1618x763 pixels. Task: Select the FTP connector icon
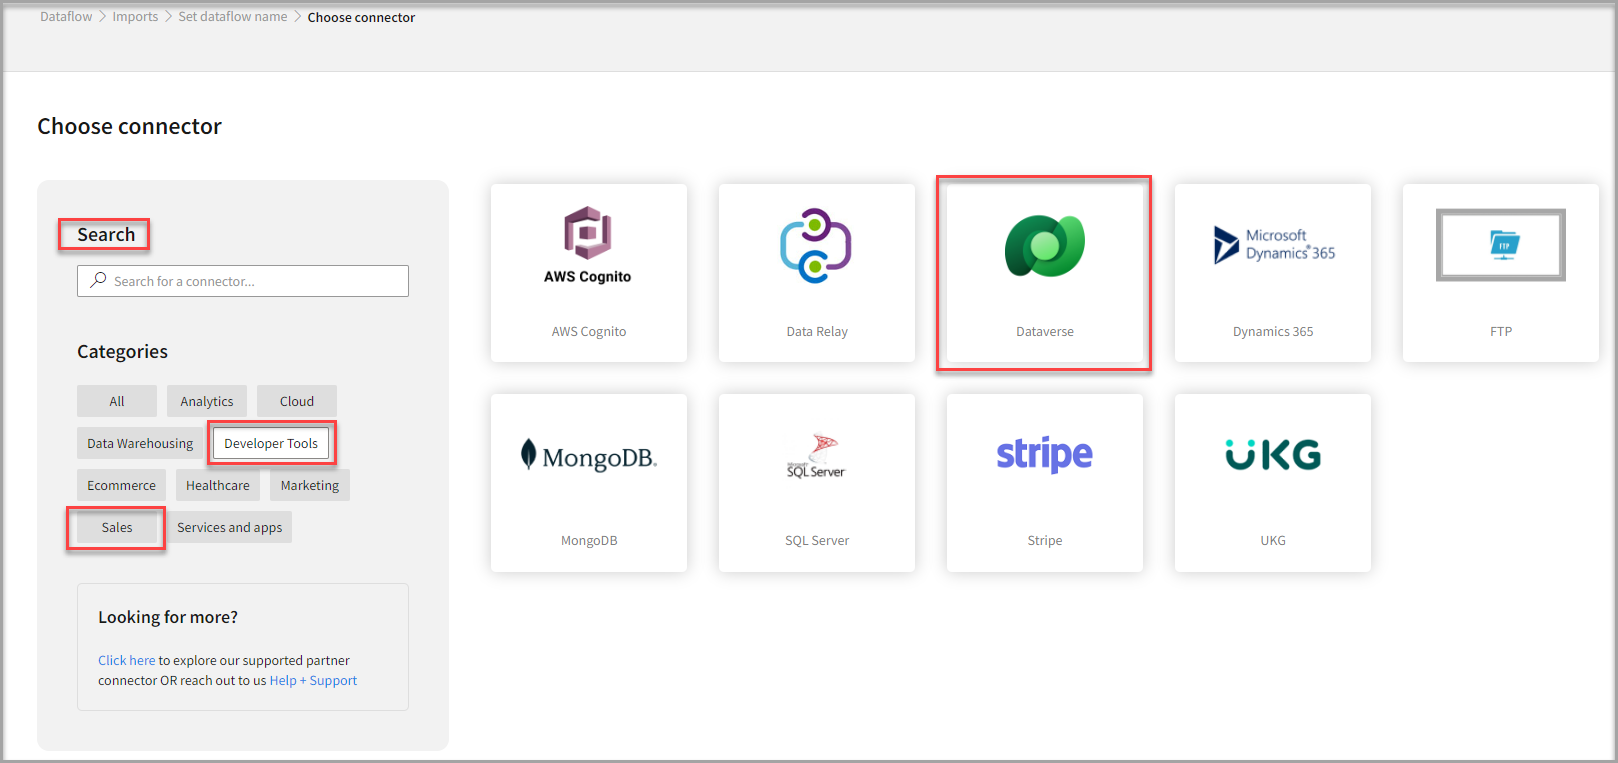[x=1500, y=245]
